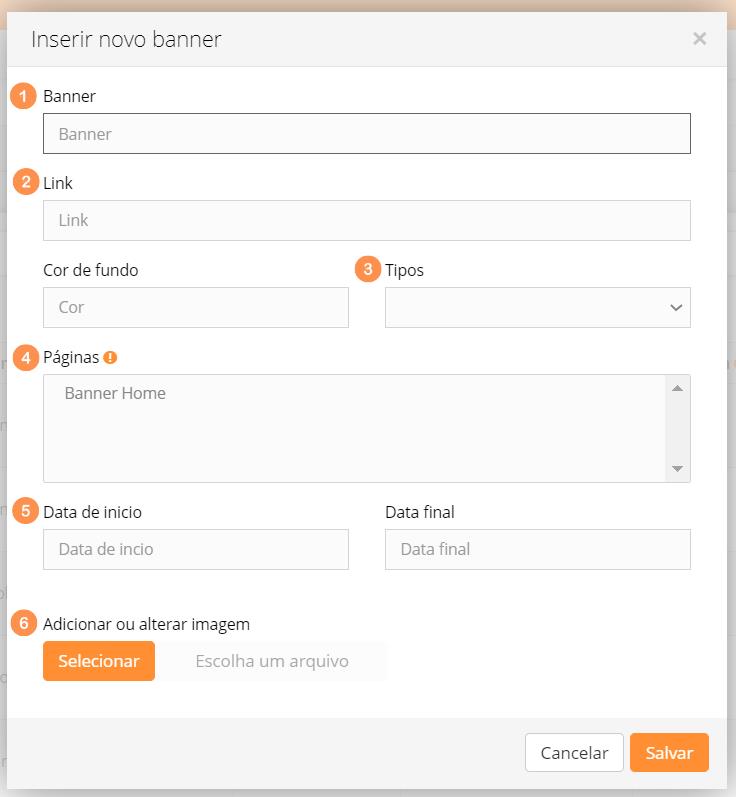Viewport: 736px width, 797px height.
Task: Select Banner Home in Páginas list
Action: (115, 393)
